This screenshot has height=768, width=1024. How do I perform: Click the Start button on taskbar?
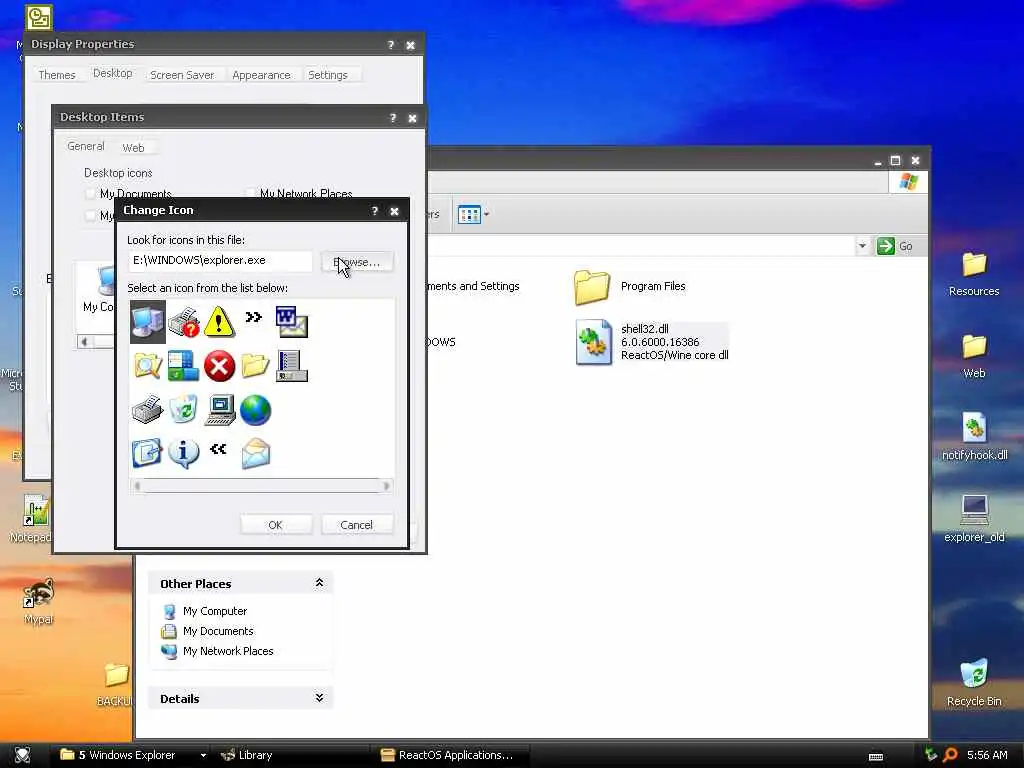[x=22, y=755]
